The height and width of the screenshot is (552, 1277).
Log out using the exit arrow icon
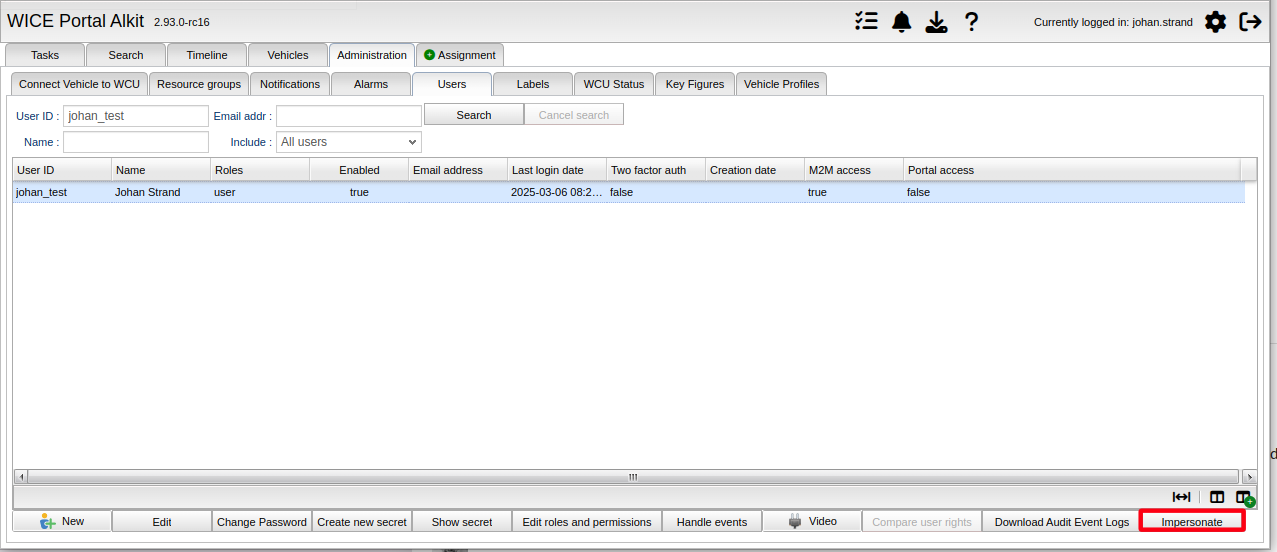(1250, 22)
